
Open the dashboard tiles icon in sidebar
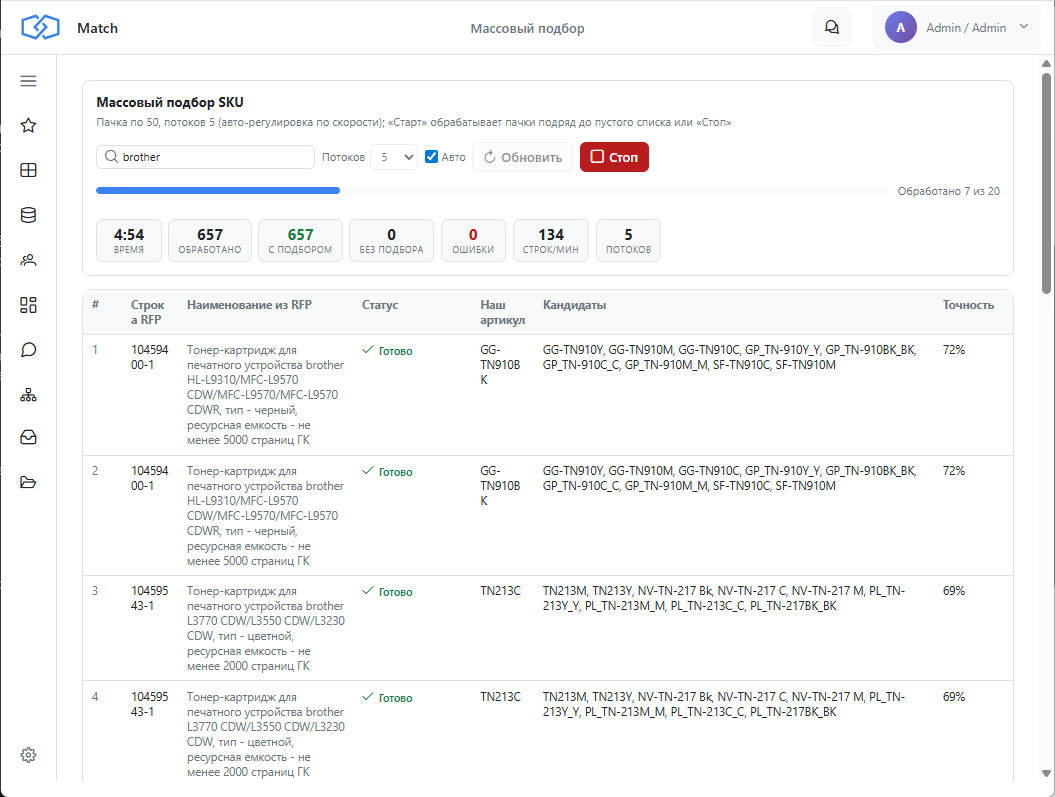pos(28,305)
